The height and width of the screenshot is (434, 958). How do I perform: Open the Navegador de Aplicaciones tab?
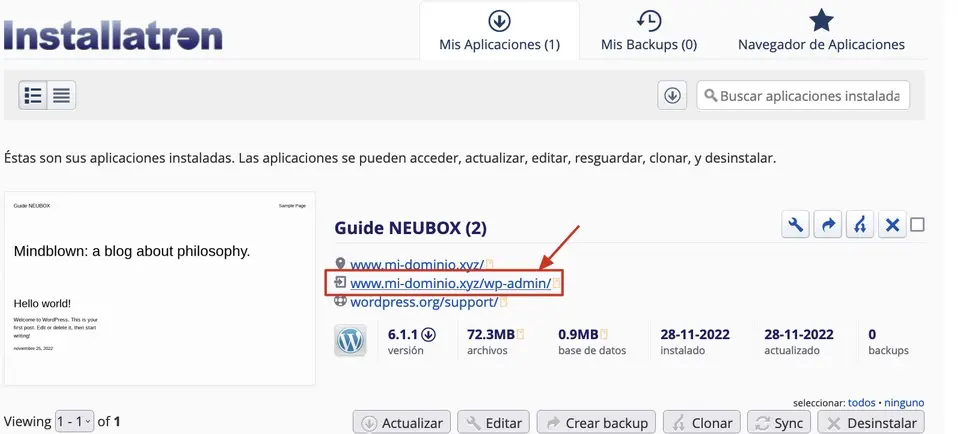click(821, 31)
